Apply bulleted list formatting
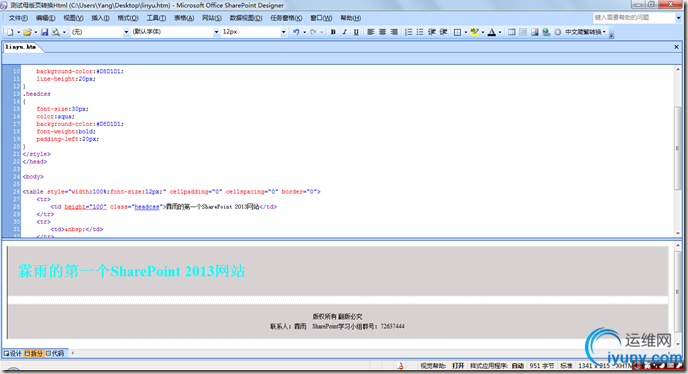Screen dimensions: 688x374 420,32
